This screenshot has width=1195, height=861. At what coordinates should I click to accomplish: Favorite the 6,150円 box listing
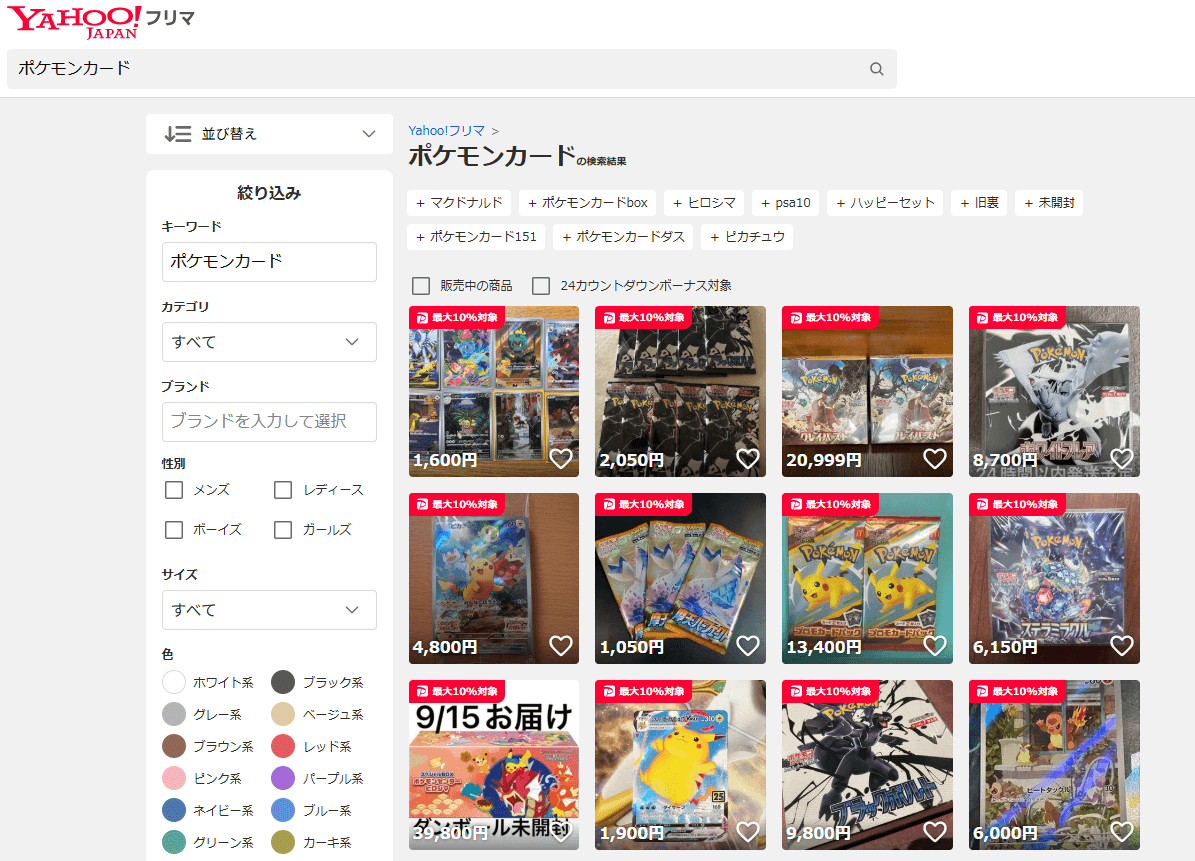coord(1121,646)
